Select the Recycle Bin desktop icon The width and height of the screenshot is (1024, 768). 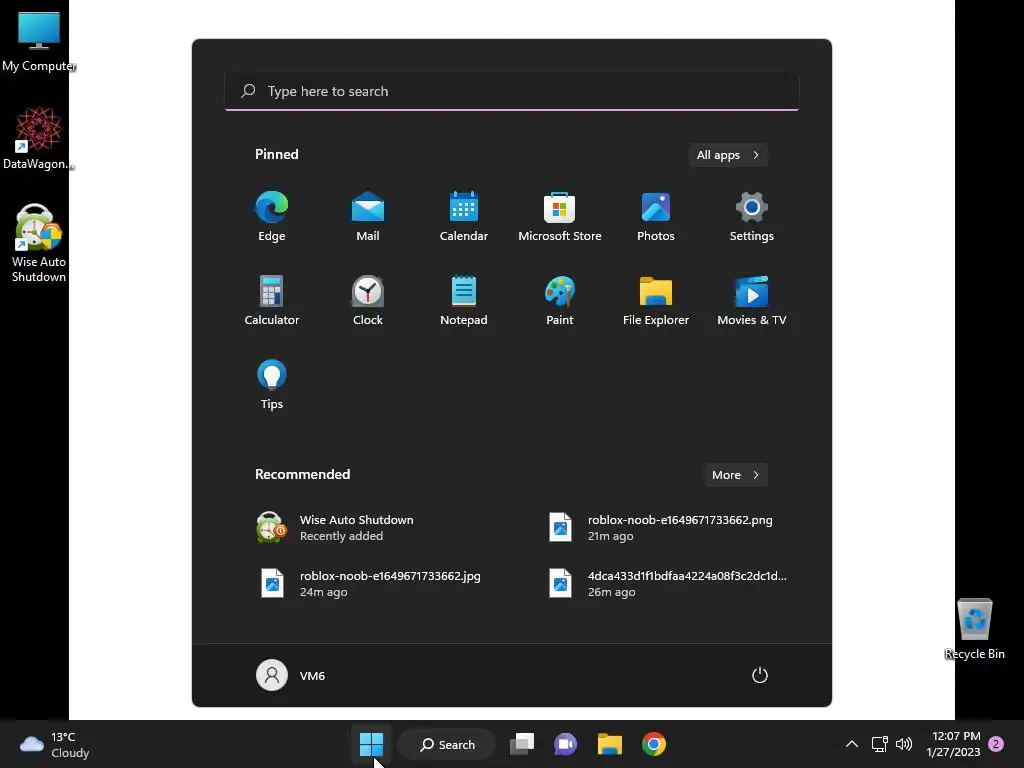(x=974, y=629)
